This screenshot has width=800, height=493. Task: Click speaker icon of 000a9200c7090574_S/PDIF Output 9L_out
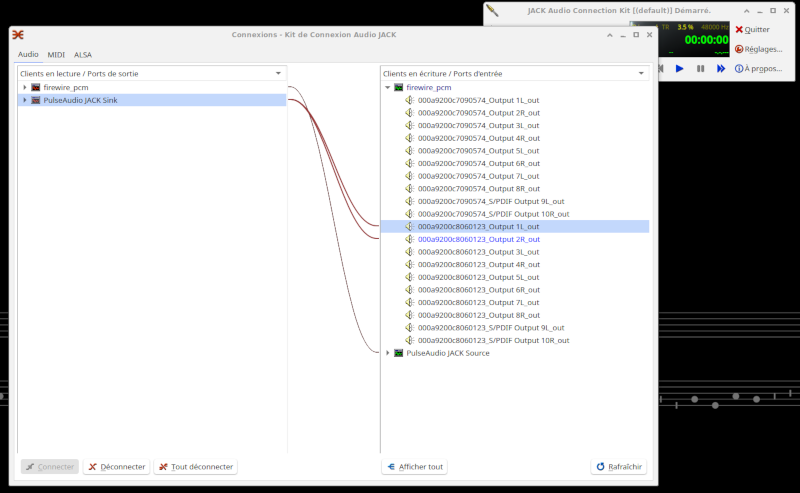[x=410, y=201]
